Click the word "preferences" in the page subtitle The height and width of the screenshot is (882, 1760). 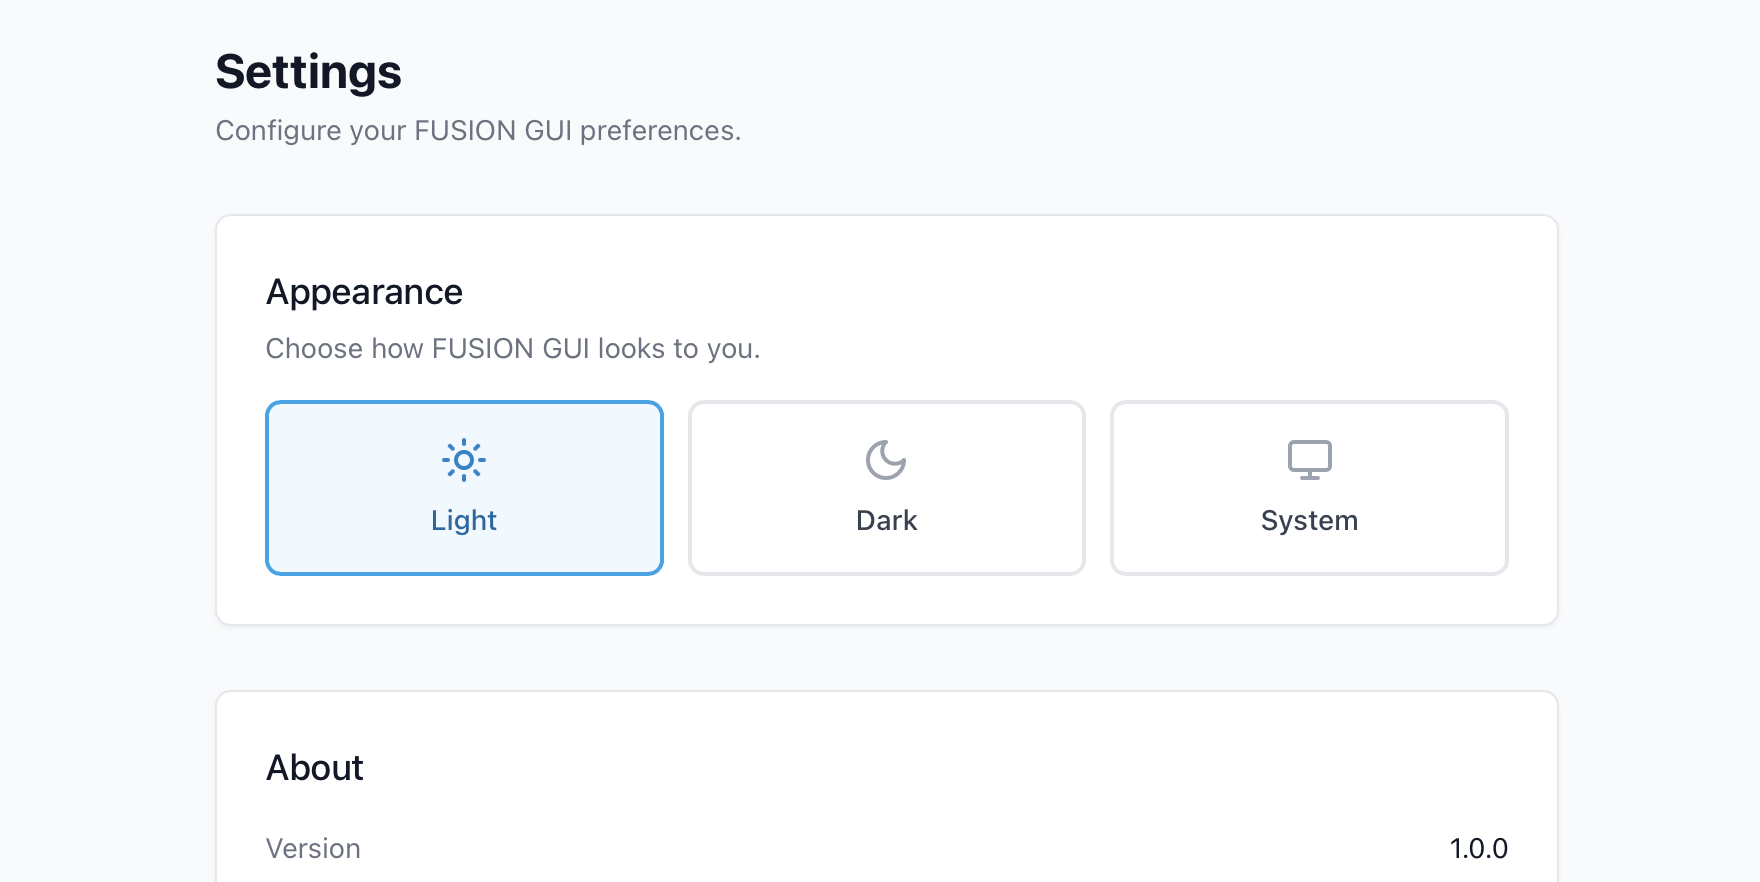(x=658, y=131)
